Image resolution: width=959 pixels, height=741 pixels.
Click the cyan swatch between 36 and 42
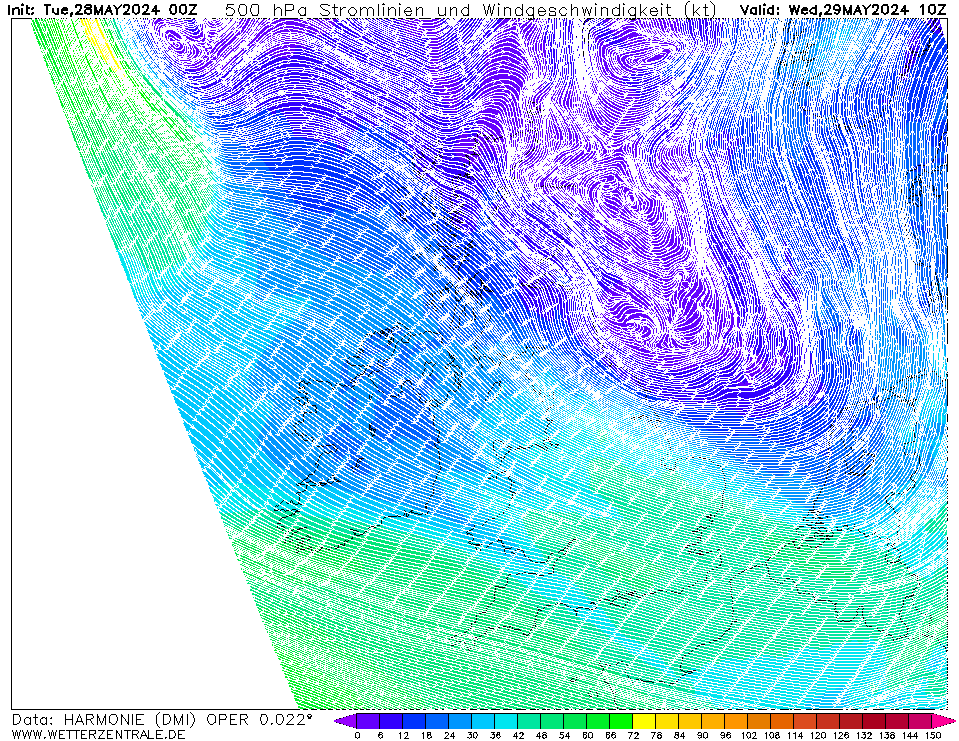[506, 721]
